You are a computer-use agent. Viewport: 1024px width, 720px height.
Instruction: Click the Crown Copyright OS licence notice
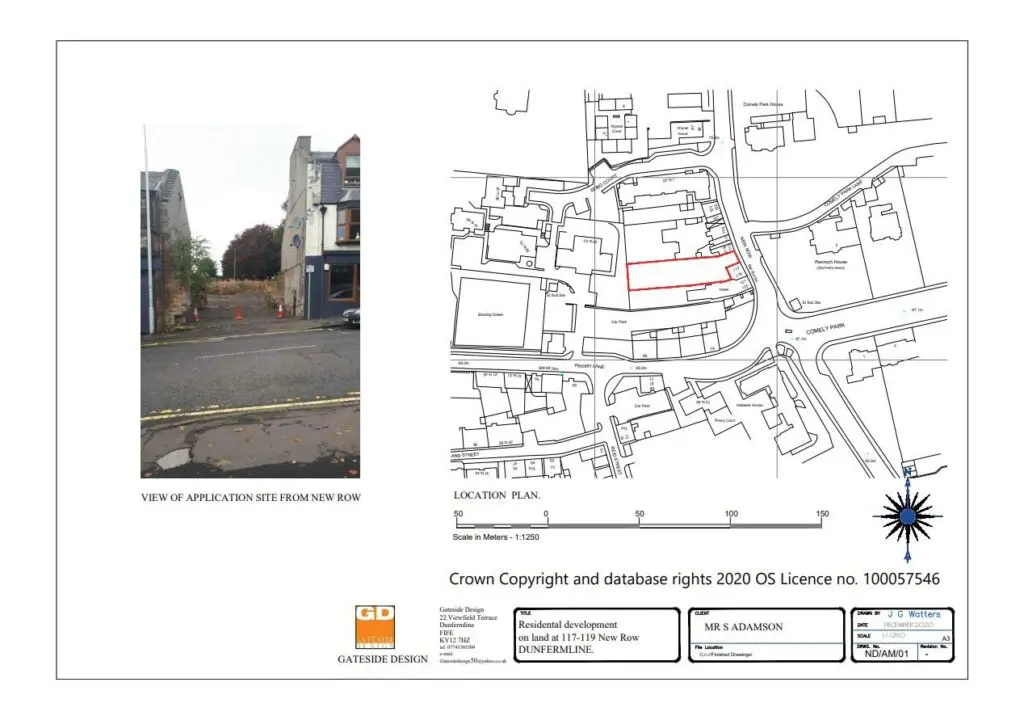coord(694,578)
